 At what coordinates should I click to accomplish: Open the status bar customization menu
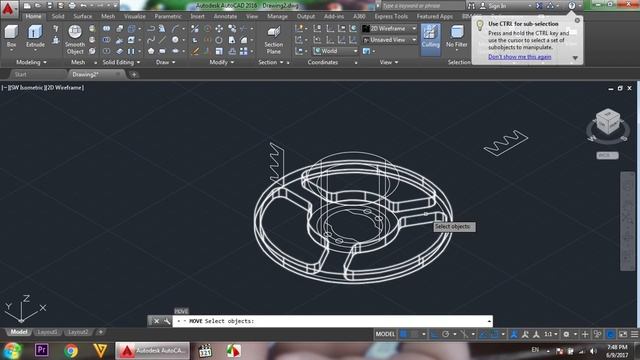(635, 334)
